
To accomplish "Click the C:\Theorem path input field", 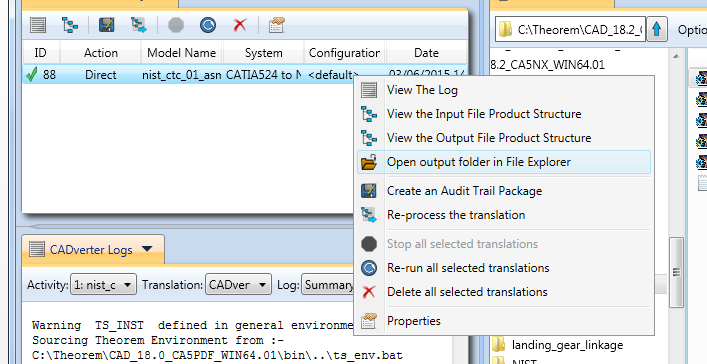I will point(570,30).
